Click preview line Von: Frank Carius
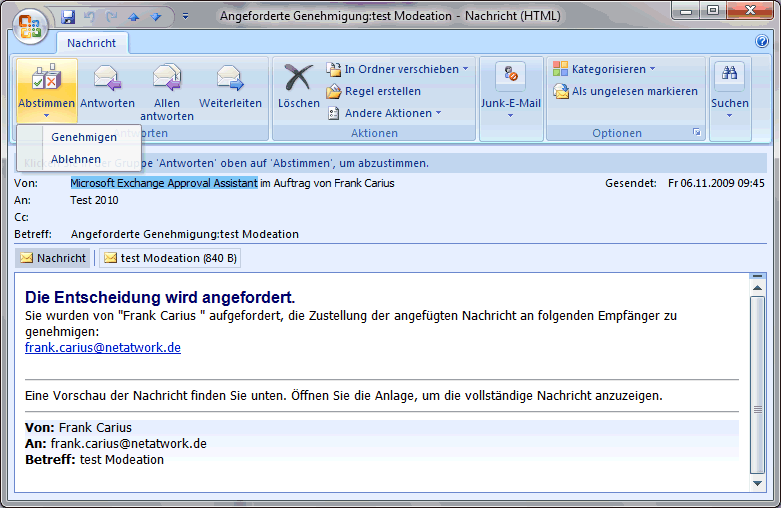781x508 pixels. pos(78,428)
